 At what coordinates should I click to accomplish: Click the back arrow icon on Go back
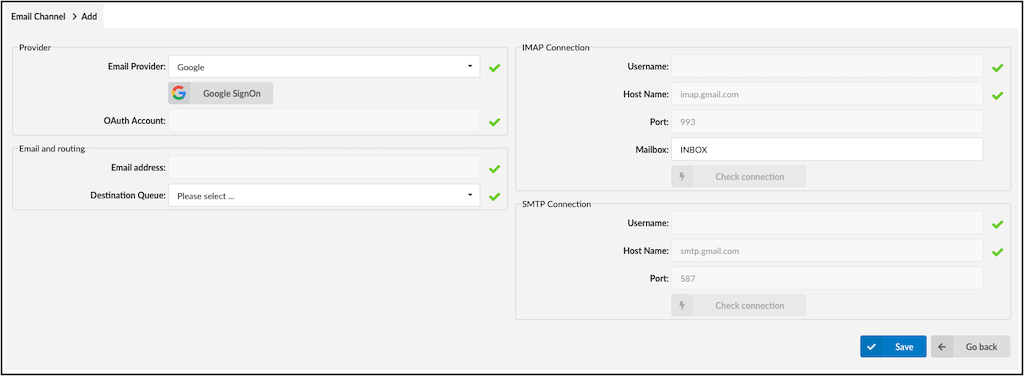point(942,347)
